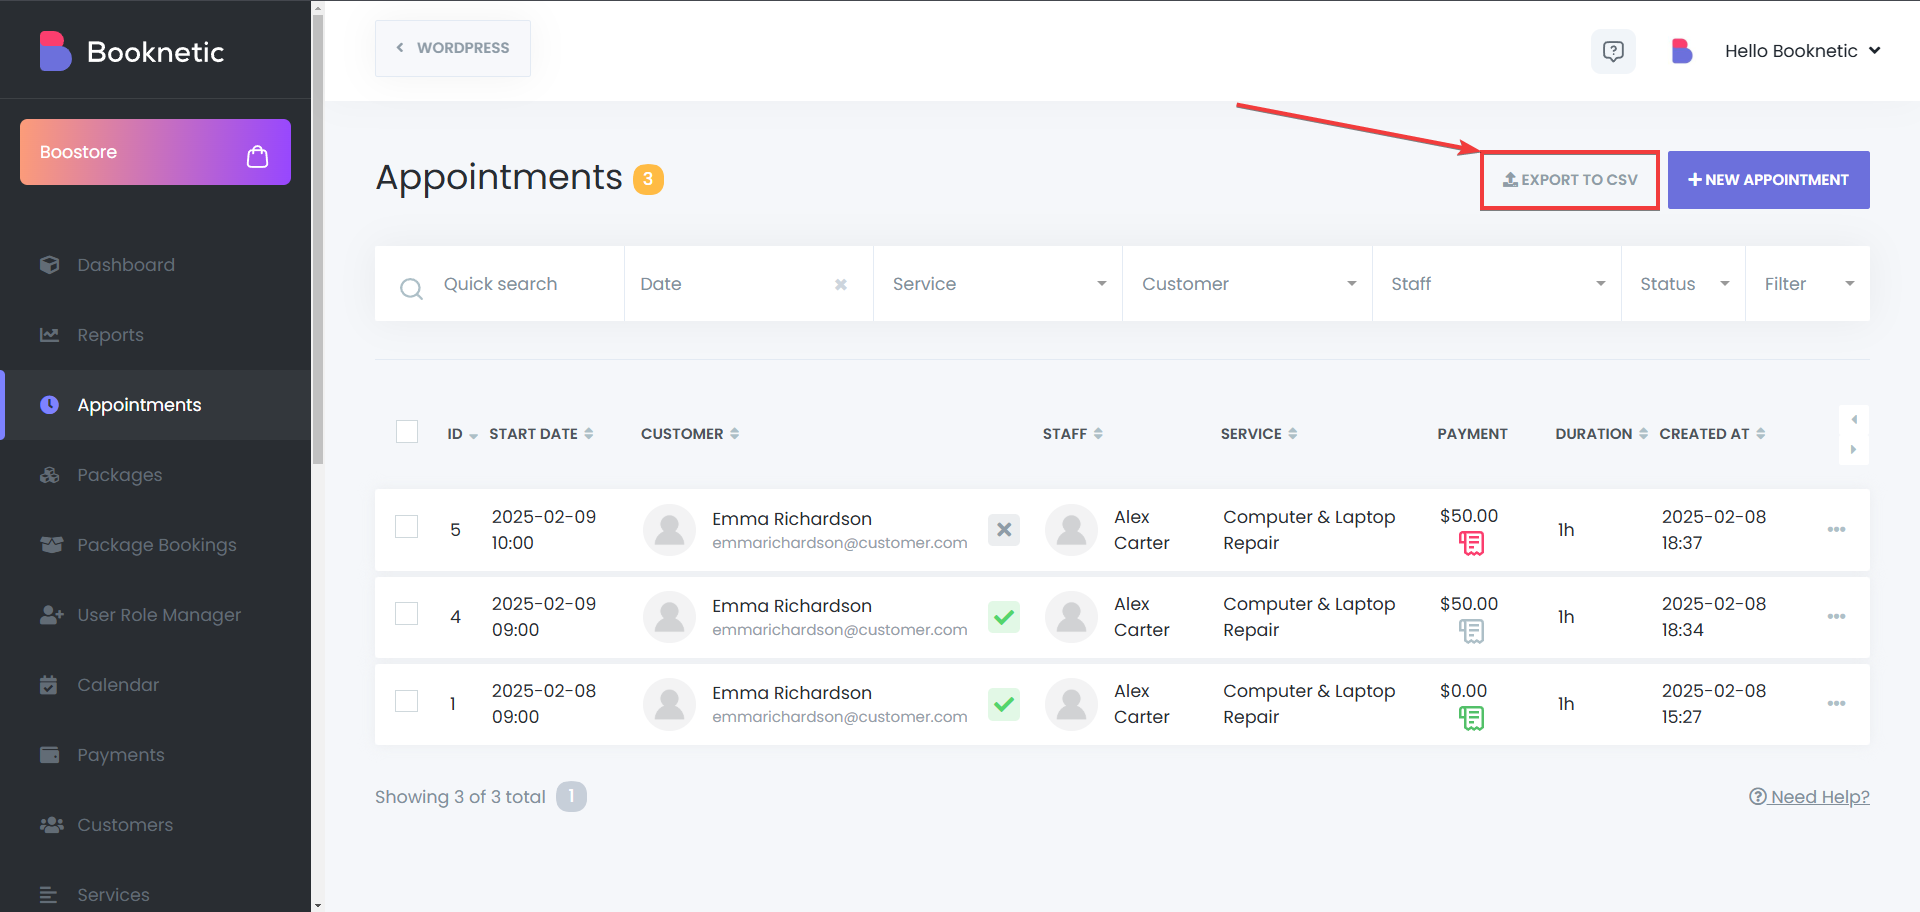Go to Package Bookings in sidebar
Screen dimensions: 1920x912
(x=155, y=545)
